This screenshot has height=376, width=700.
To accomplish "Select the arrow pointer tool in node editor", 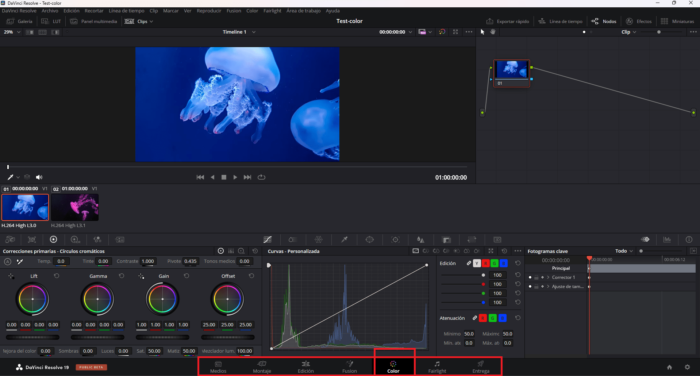I will (x=482, y=32).
